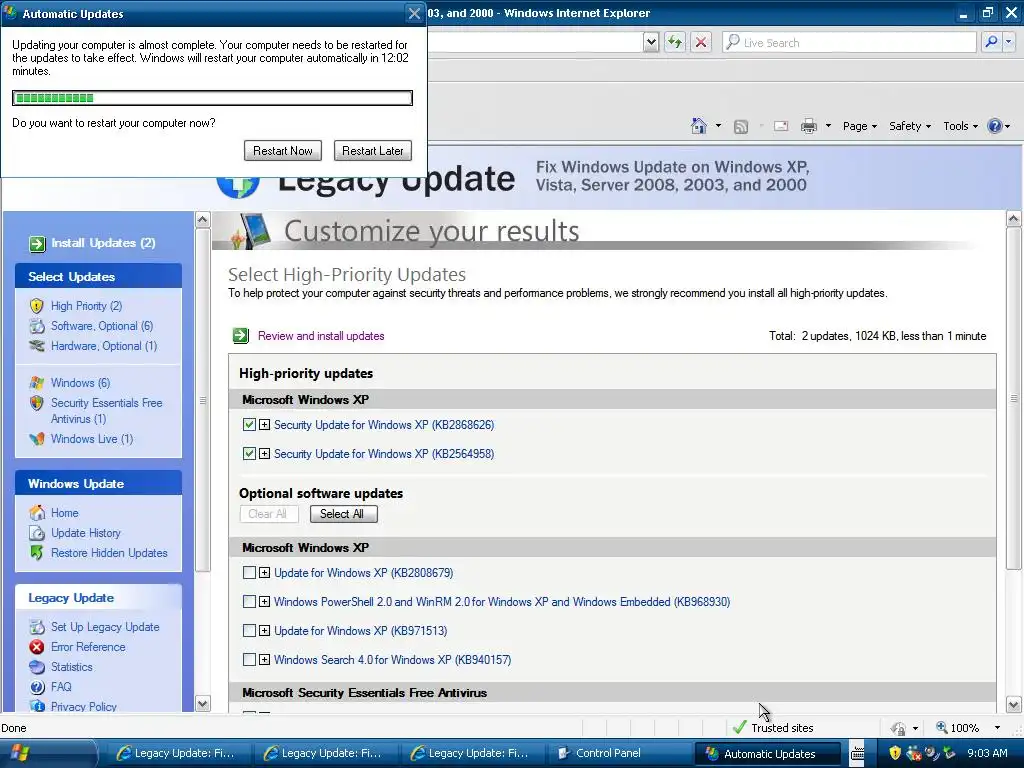Click the sidebar scrollbar down arrow
Image resolution: width=1024 pixels, height=768 pixels.
[x=202, y=703]
